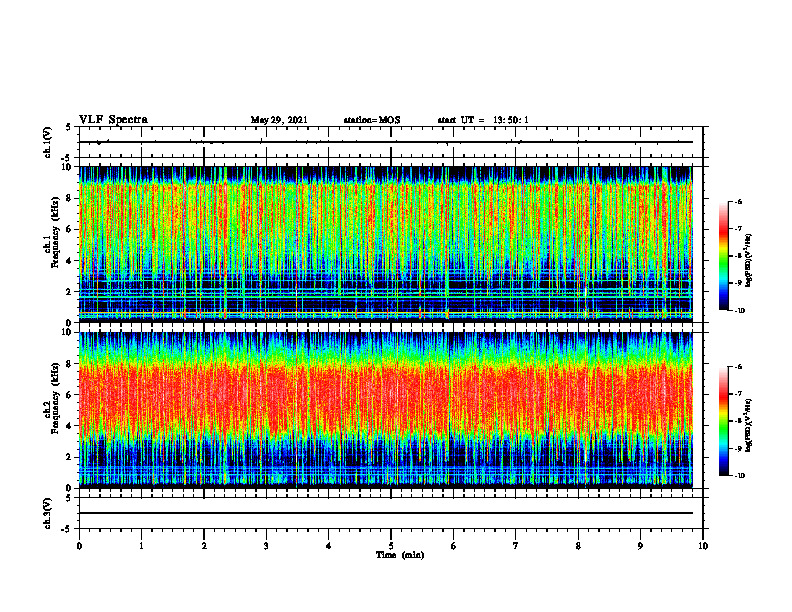792x612 pixels.
Task: Click the ch.2 color bar log(PSD) label
Action: [x=749, y=426]
